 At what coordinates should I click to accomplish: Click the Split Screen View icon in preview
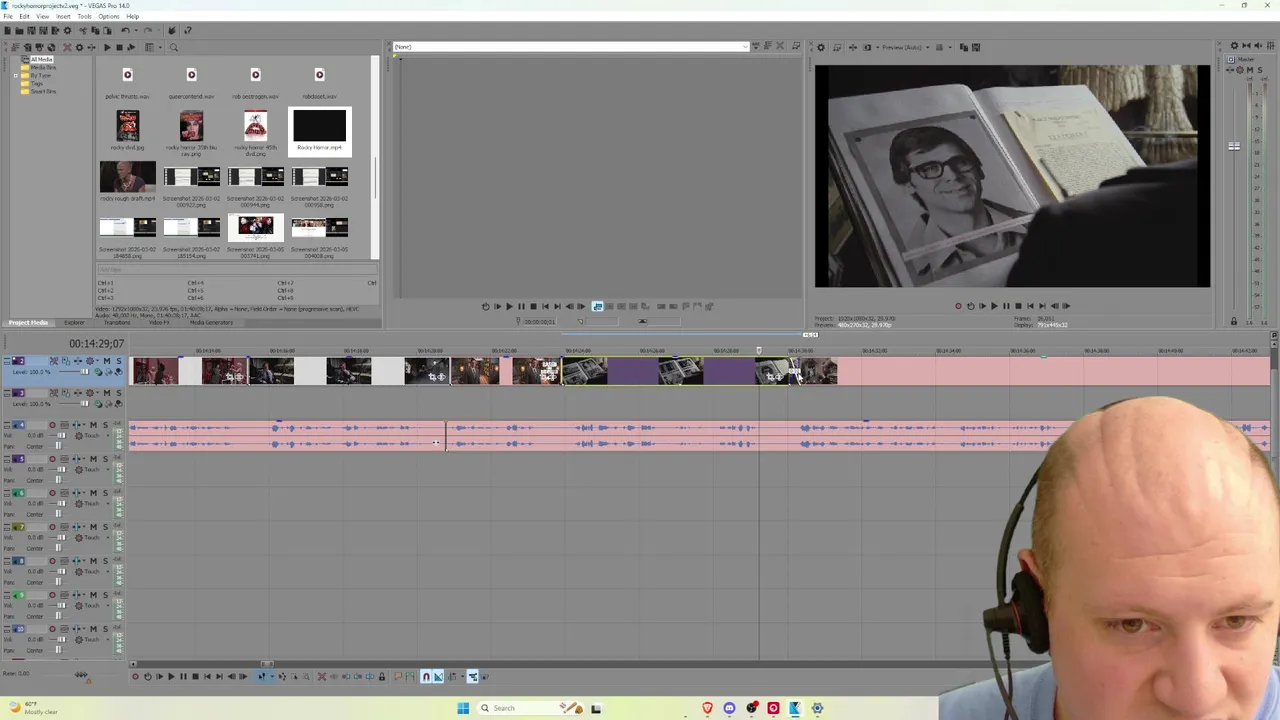pyautogui.click(x=867, y=47)
